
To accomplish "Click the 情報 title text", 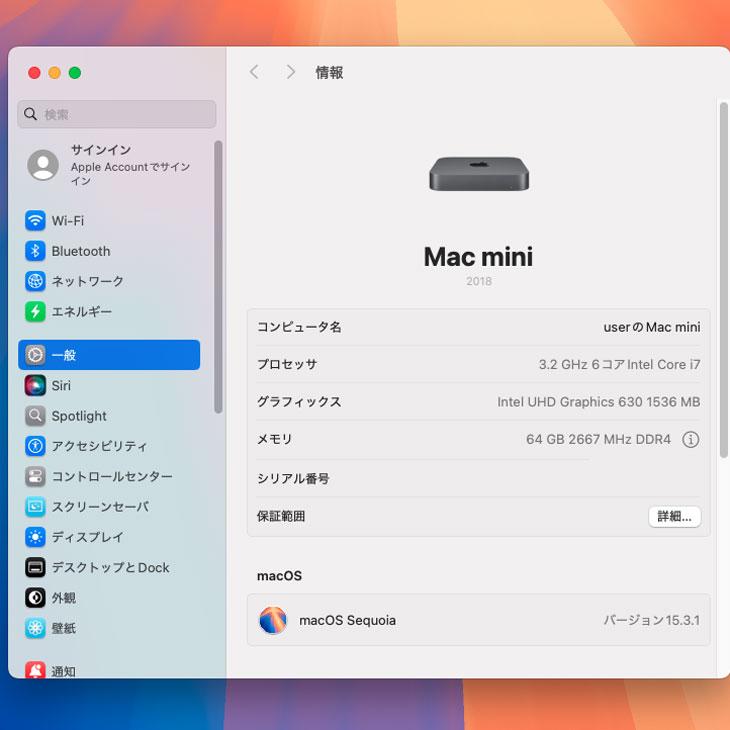I will tap(330, 73).
